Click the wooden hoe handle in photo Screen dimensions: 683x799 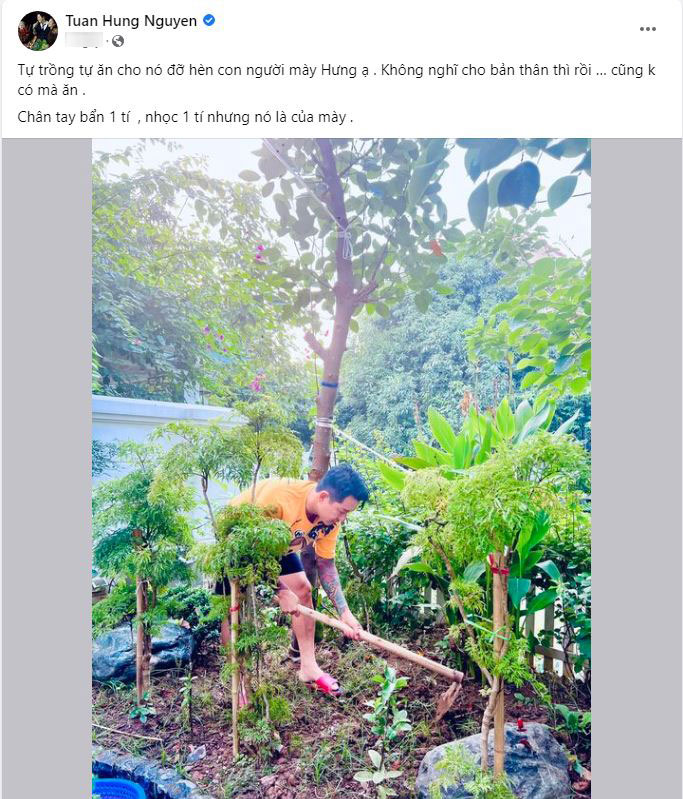[378, 644]
